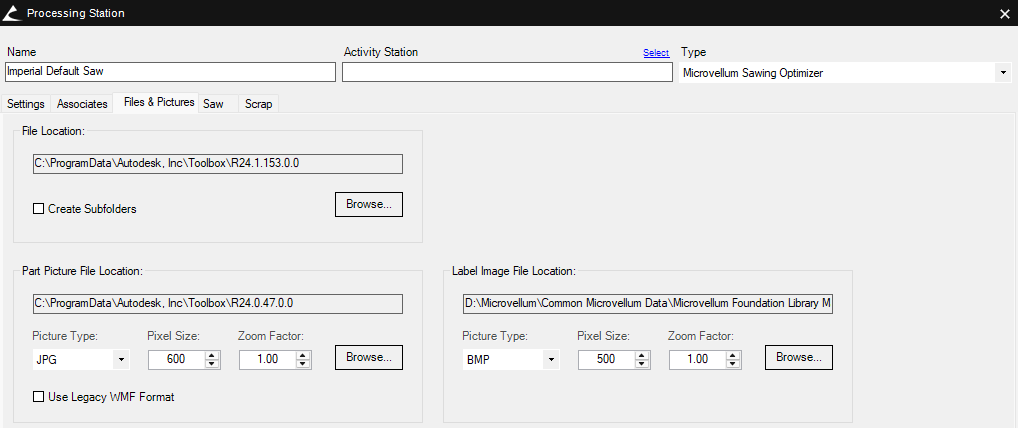Expand the Label Image Picture Type BMP dropdown
Viewport: 1018px width, 428px height.
click(x=551, y=359)
